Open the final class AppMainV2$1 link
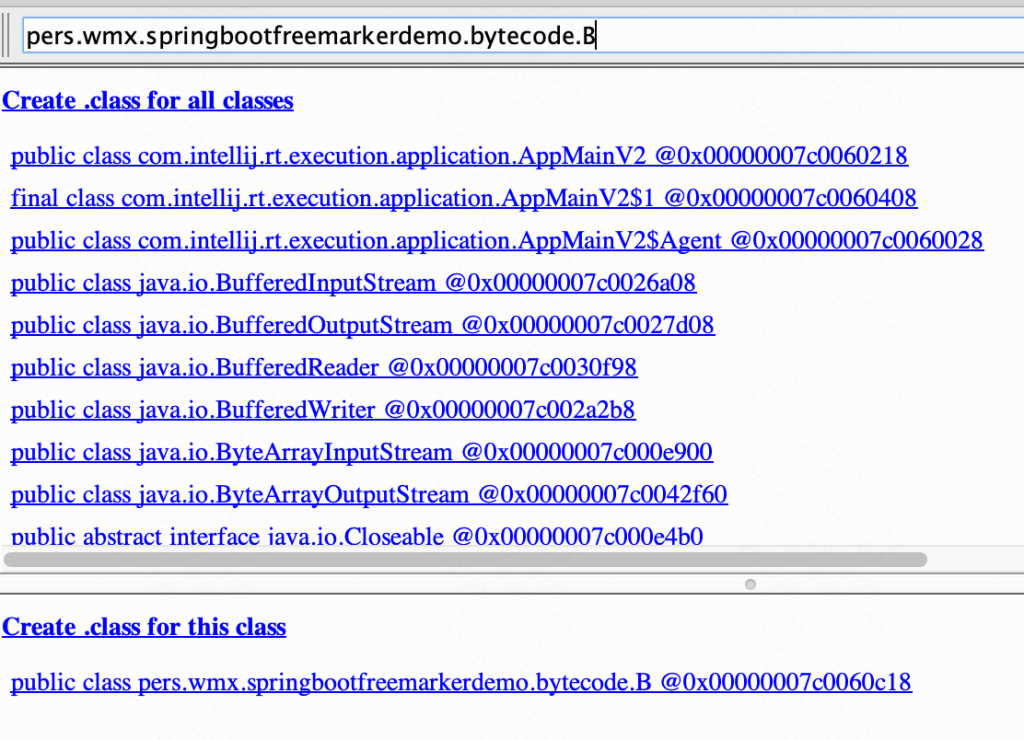This screenshot has height=740, width=1024. click(x=463, y=198)
